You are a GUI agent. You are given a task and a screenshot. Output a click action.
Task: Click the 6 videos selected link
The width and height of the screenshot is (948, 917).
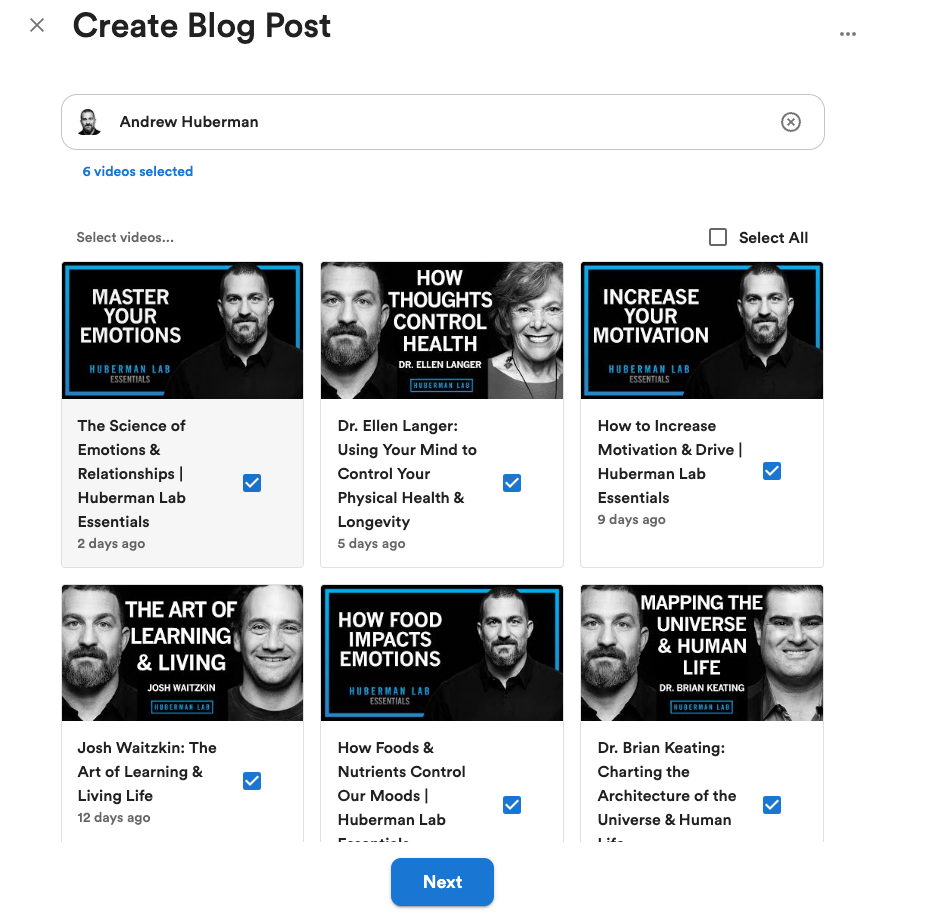138,172
